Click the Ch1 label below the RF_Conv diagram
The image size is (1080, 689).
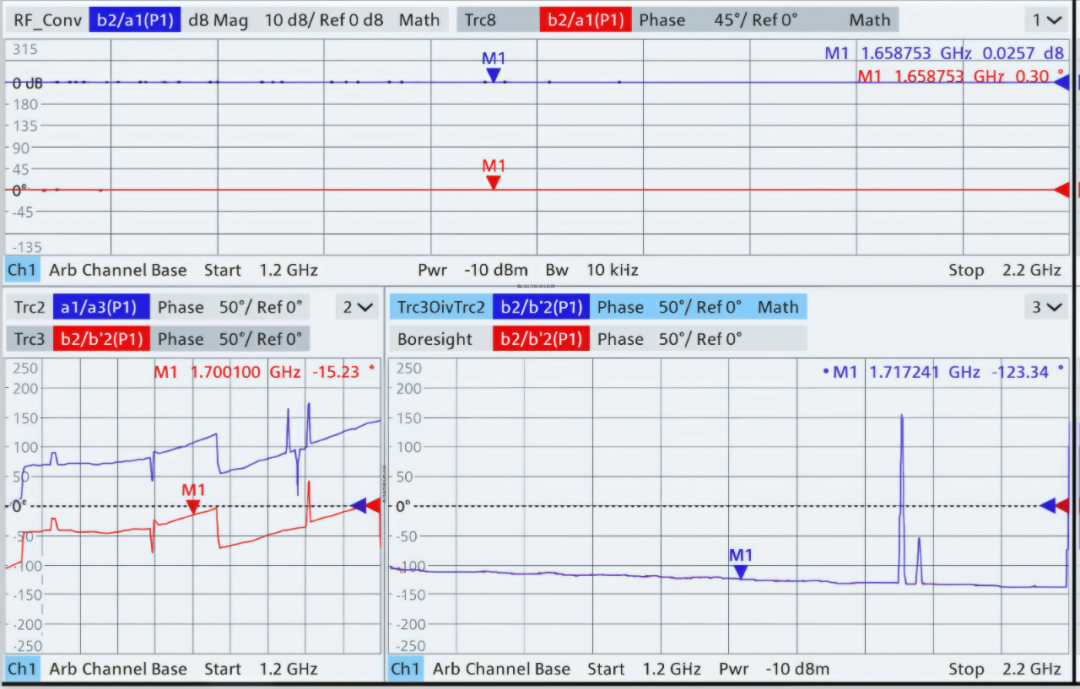coord(21,270)
